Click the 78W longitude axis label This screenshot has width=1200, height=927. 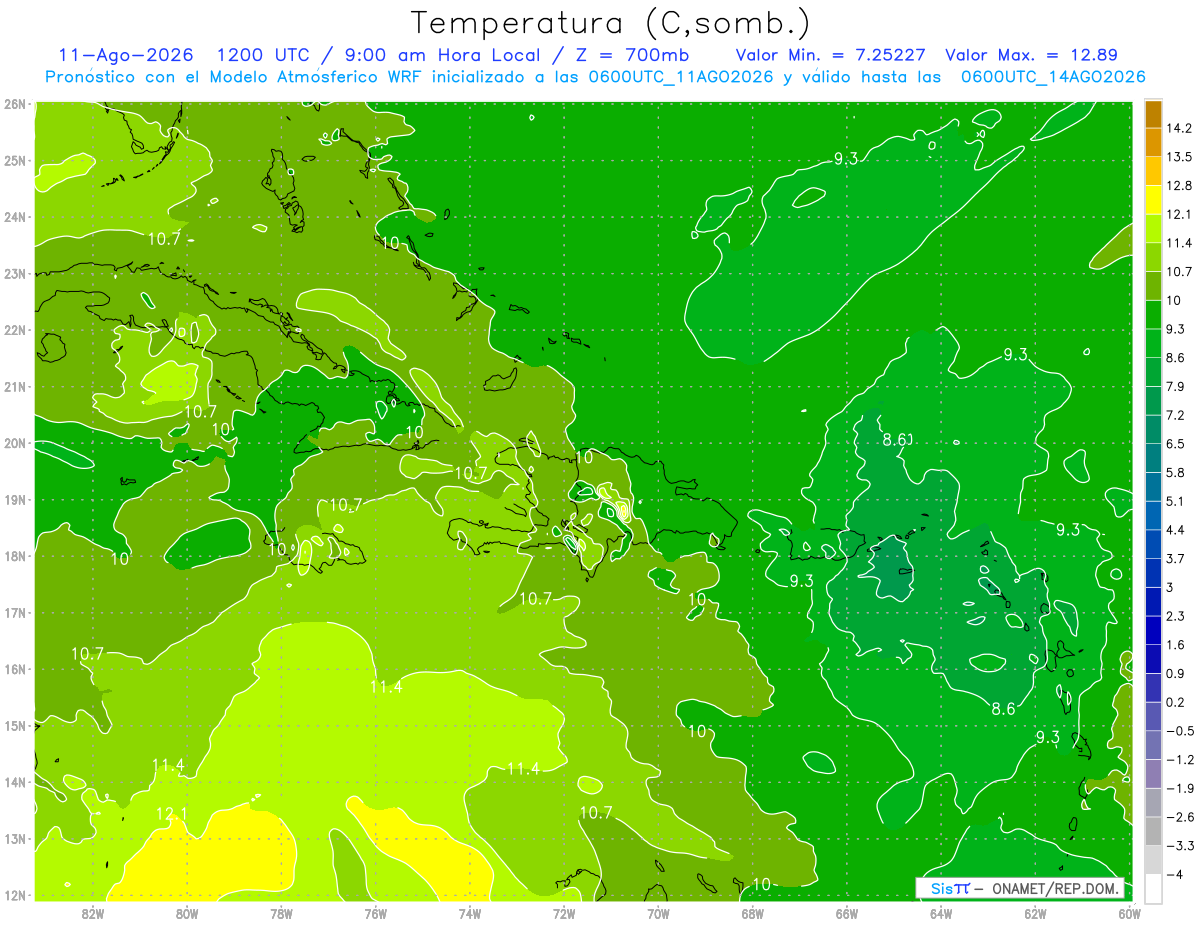tap(281, 912)
